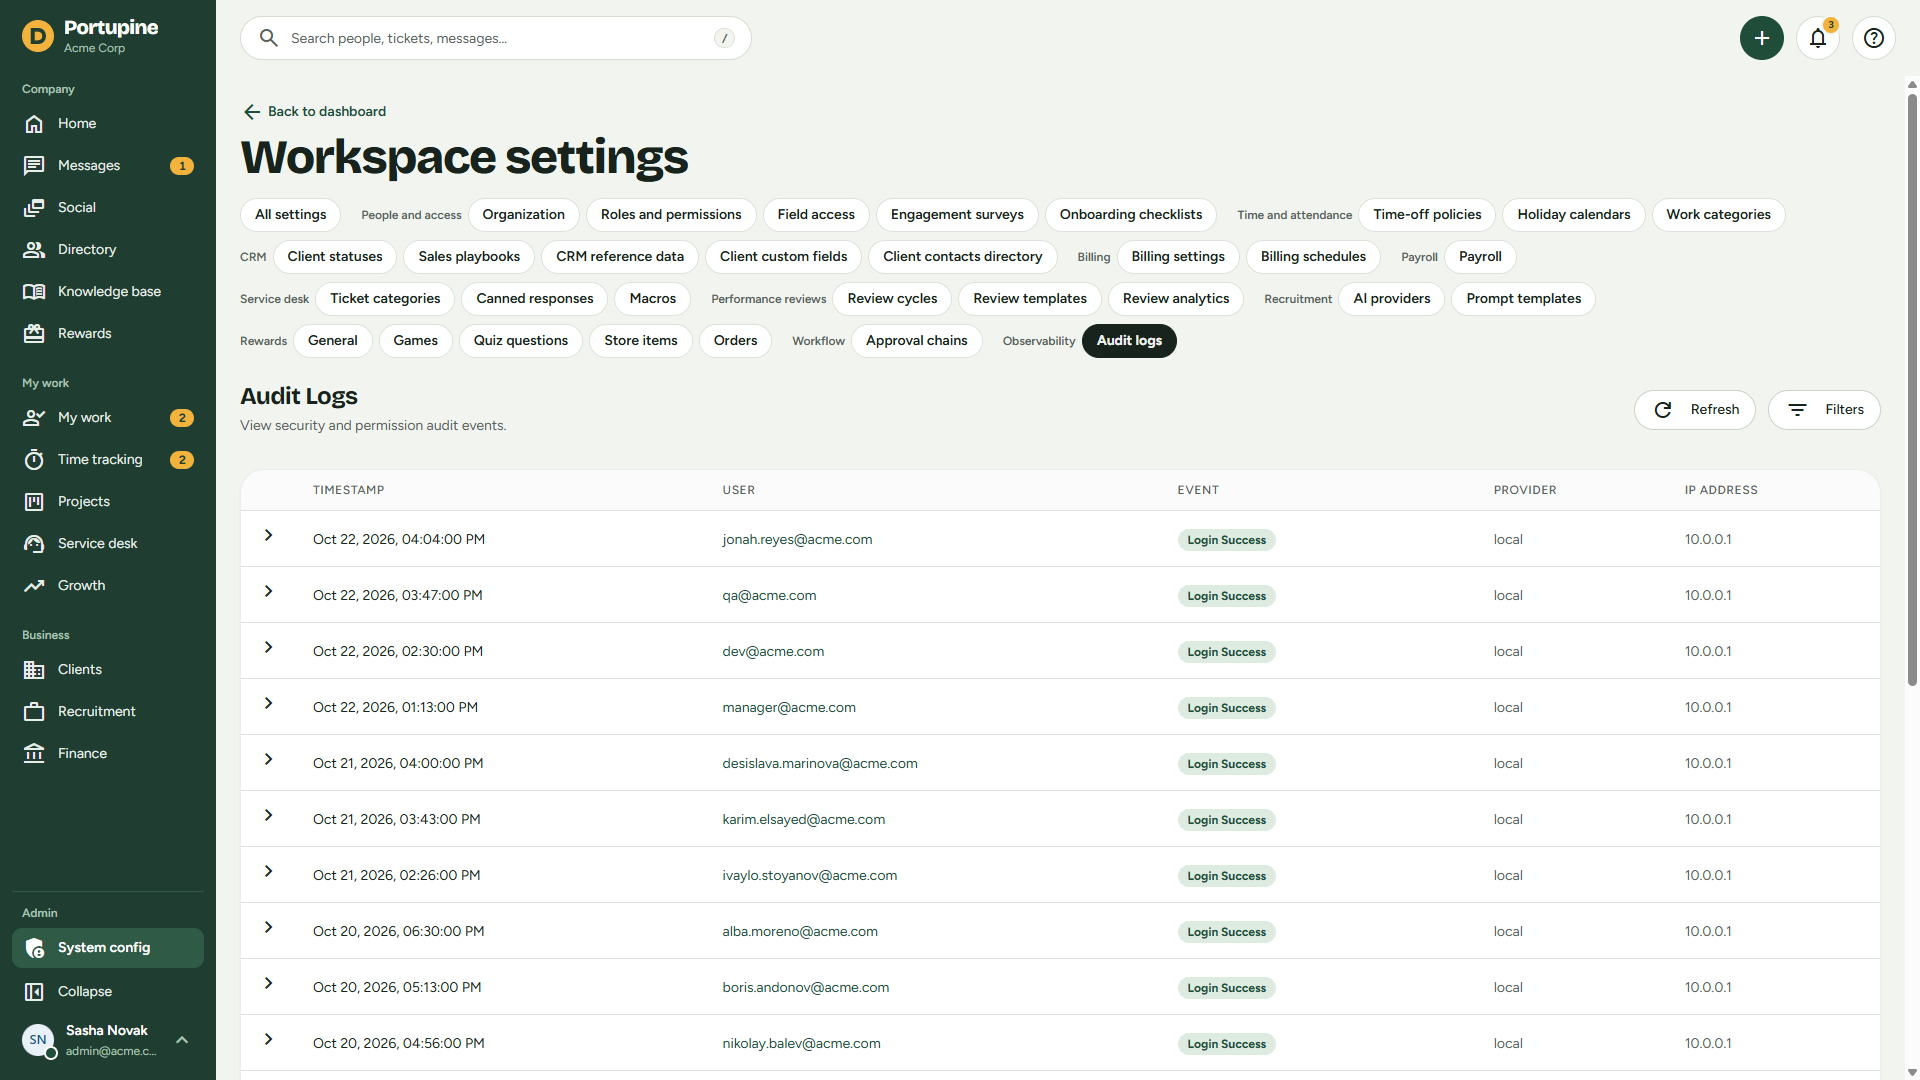Open the Service desk headset icon

click(x=34, y=544)
